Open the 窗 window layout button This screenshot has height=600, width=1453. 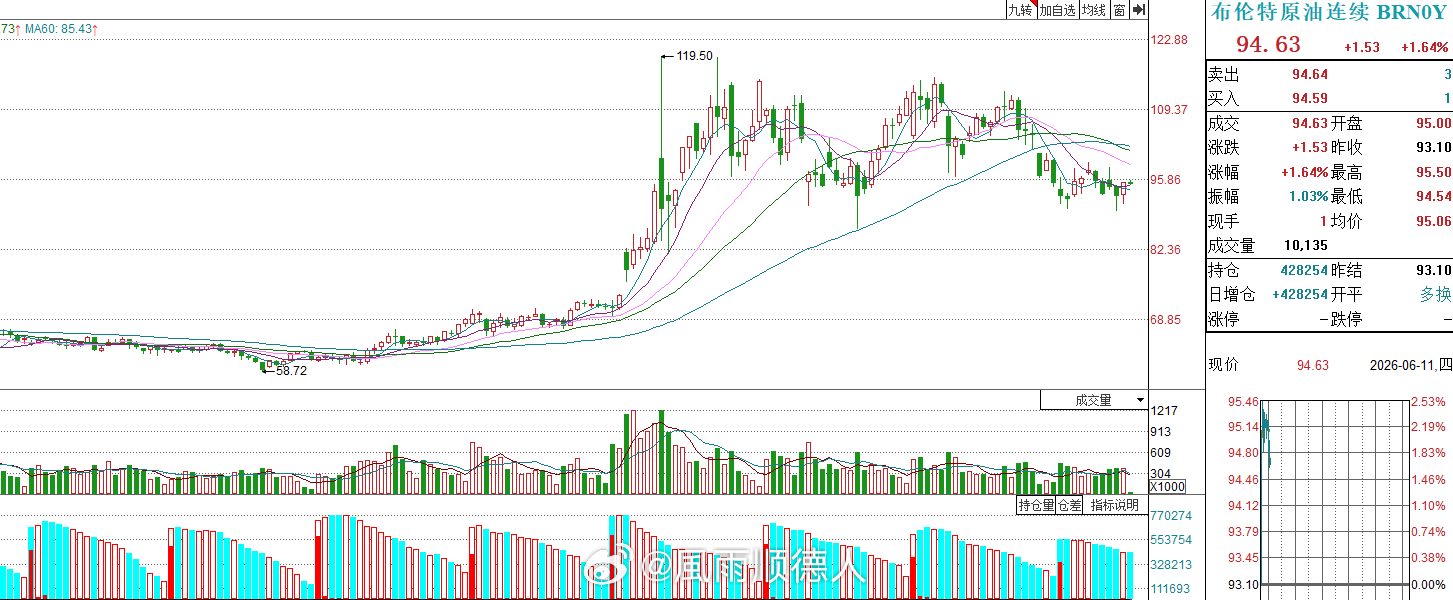tap(1119, 10)
